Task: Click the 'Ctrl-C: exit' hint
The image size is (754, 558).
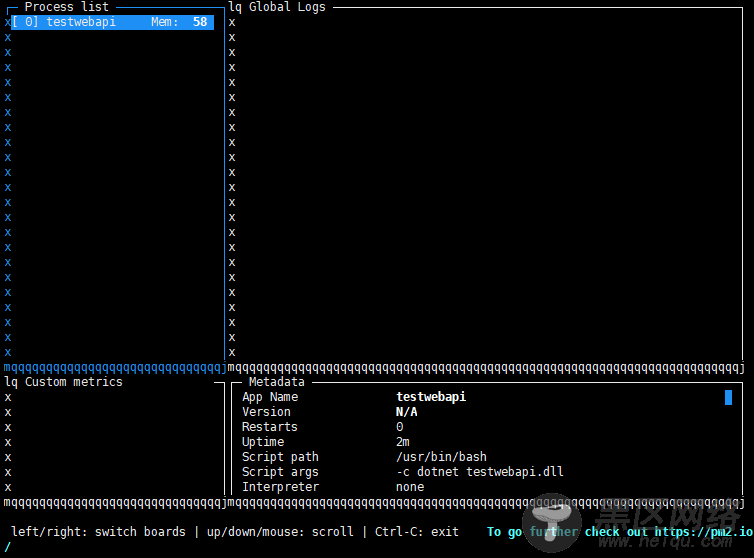Action: pos(417,532)
